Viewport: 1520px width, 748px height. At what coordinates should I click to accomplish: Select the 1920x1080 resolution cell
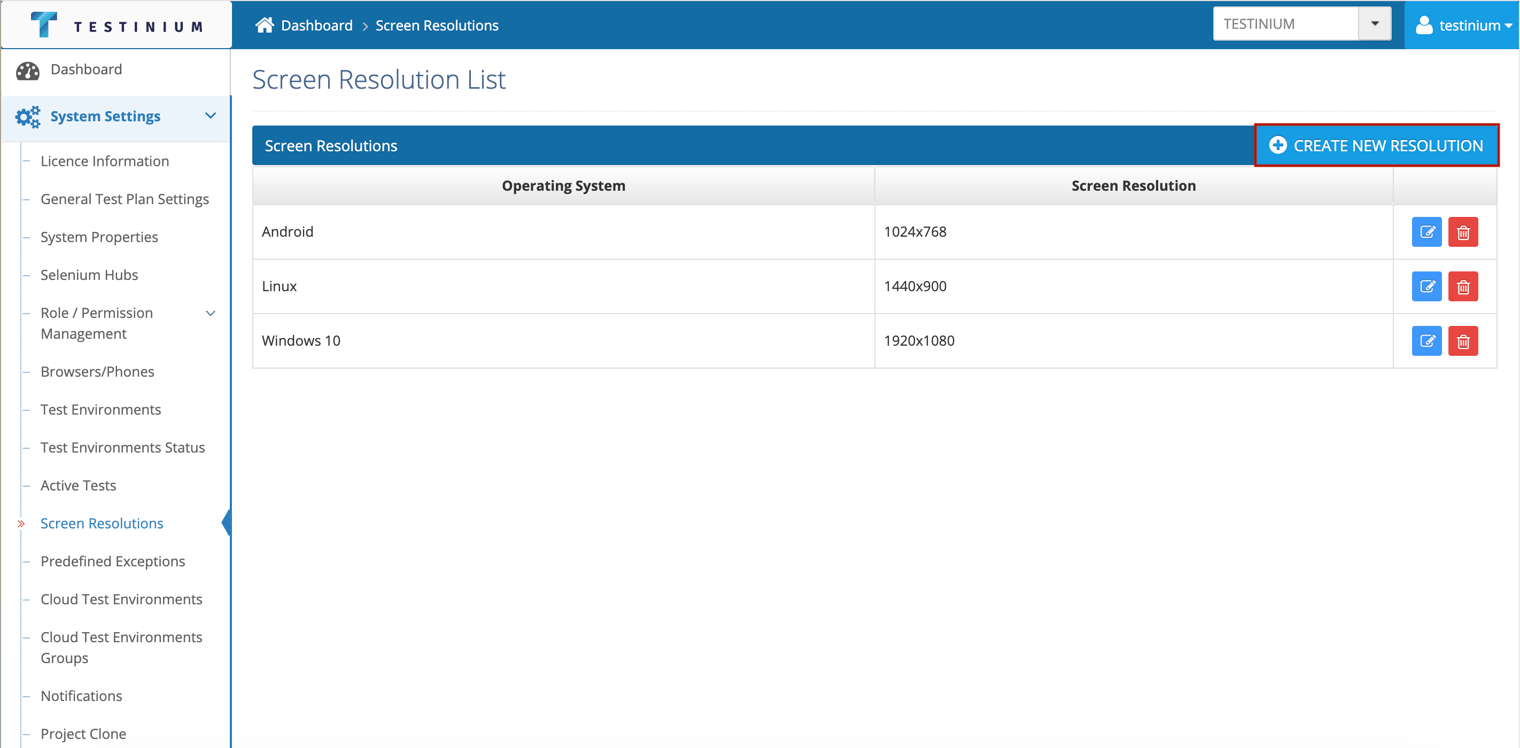[x=1134, y=341]
